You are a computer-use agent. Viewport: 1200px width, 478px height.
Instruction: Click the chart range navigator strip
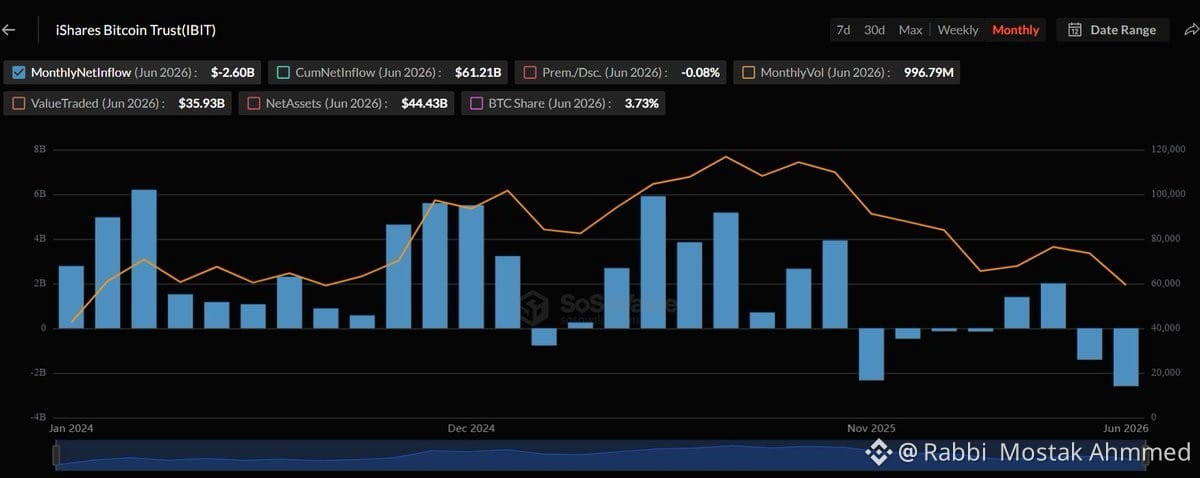[600, 454]
